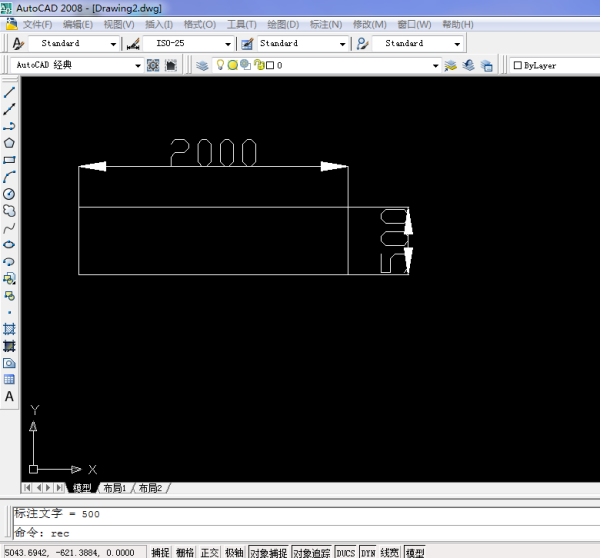This screenshot has width=600, height=558.
Task: Select the Line tool
Action: click(x=9, y=92)
